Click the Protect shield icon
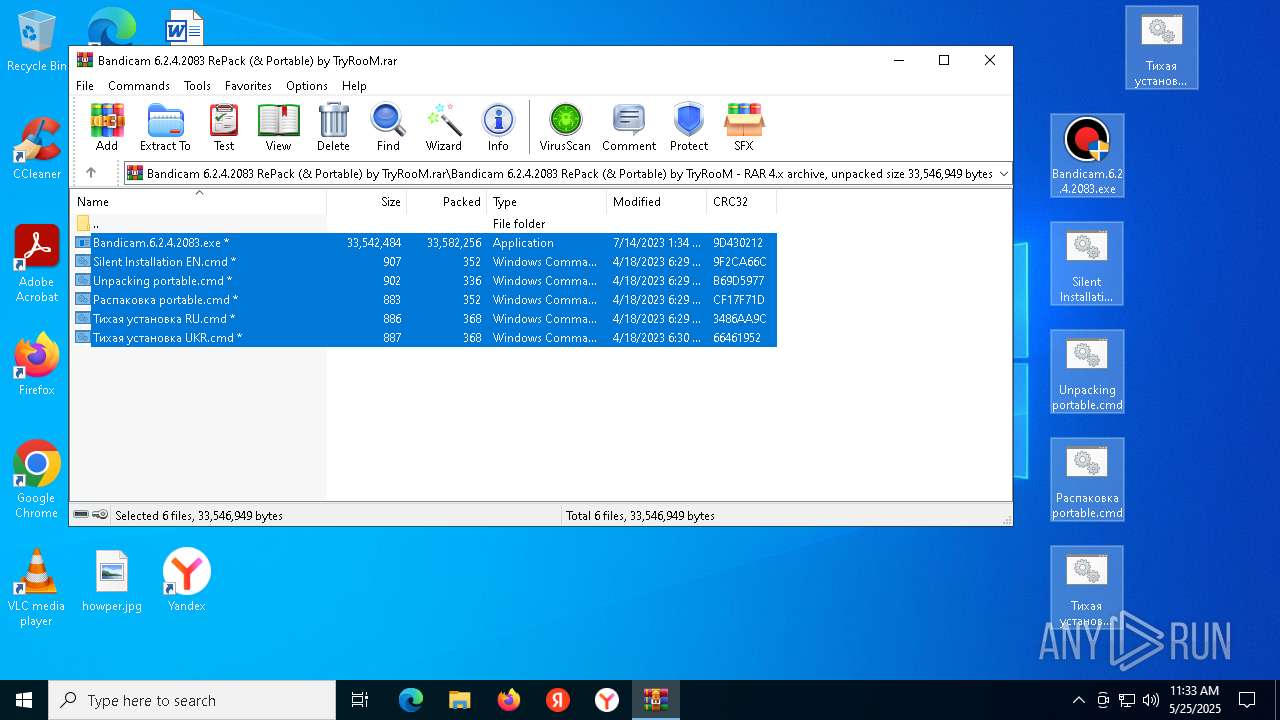Viewport: 1280px width, 720px height. tap(689, 127)
